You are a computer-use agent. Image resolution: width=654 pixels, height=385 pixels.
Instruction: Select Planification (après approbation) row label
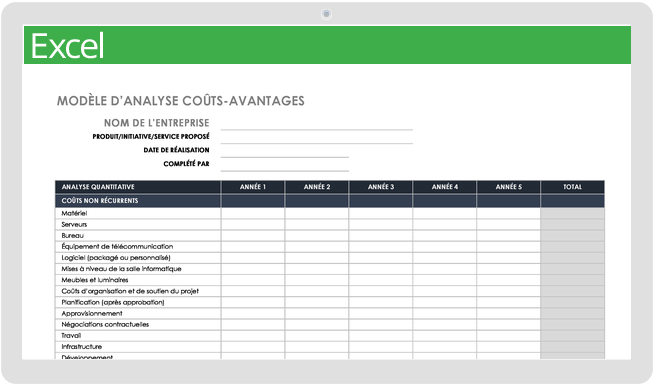[x=113, y=302]
